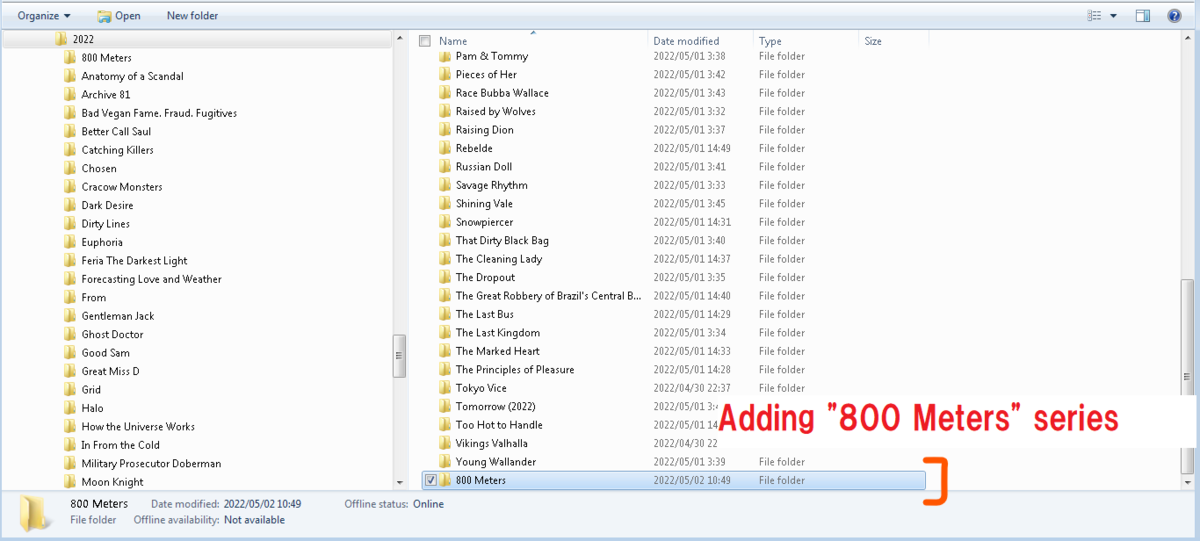Click the Savage Rhythm folder icon
The width and height of the screenshot is (1200, 541).
pos(445,185)
